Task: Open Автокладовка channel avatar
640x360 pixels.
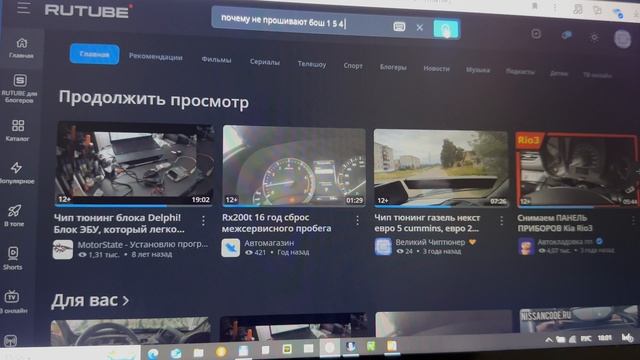Action: point(526,247)
